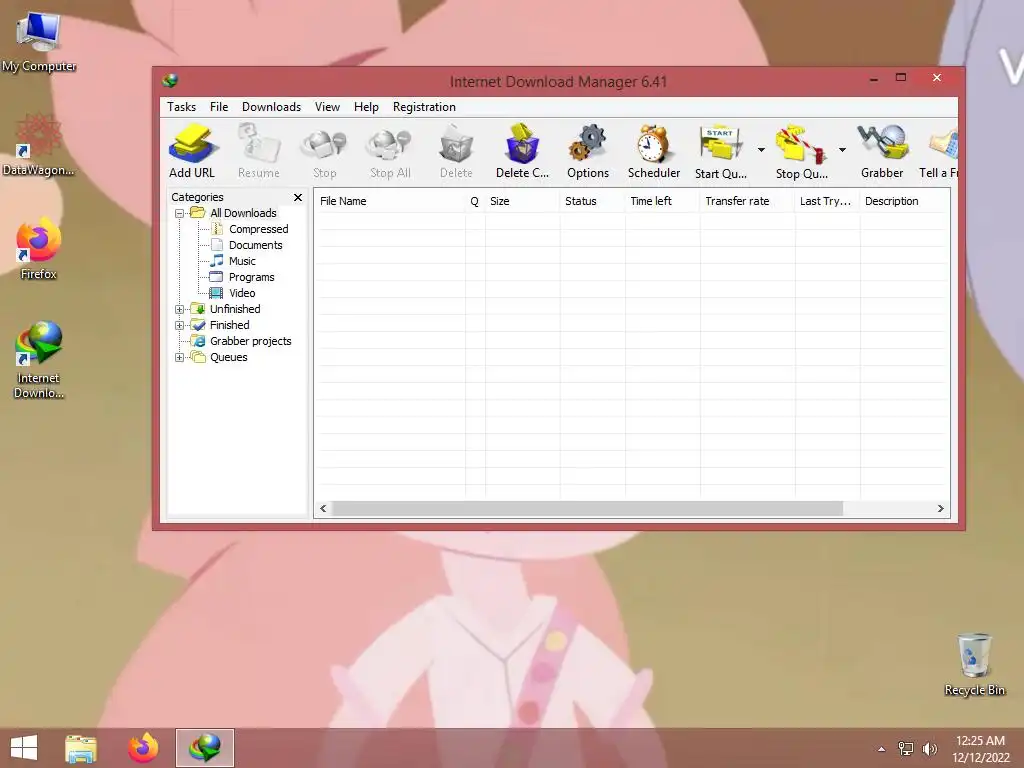Select the Programs category

pyautogui.click(x=251, y=278)
